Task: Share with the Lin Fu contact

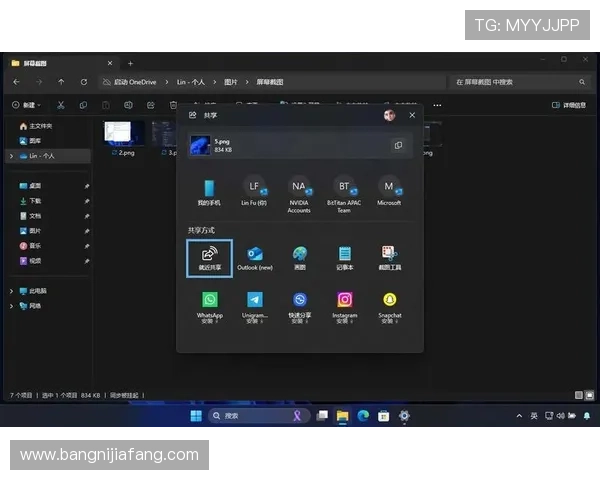Action: pos(254,190)
